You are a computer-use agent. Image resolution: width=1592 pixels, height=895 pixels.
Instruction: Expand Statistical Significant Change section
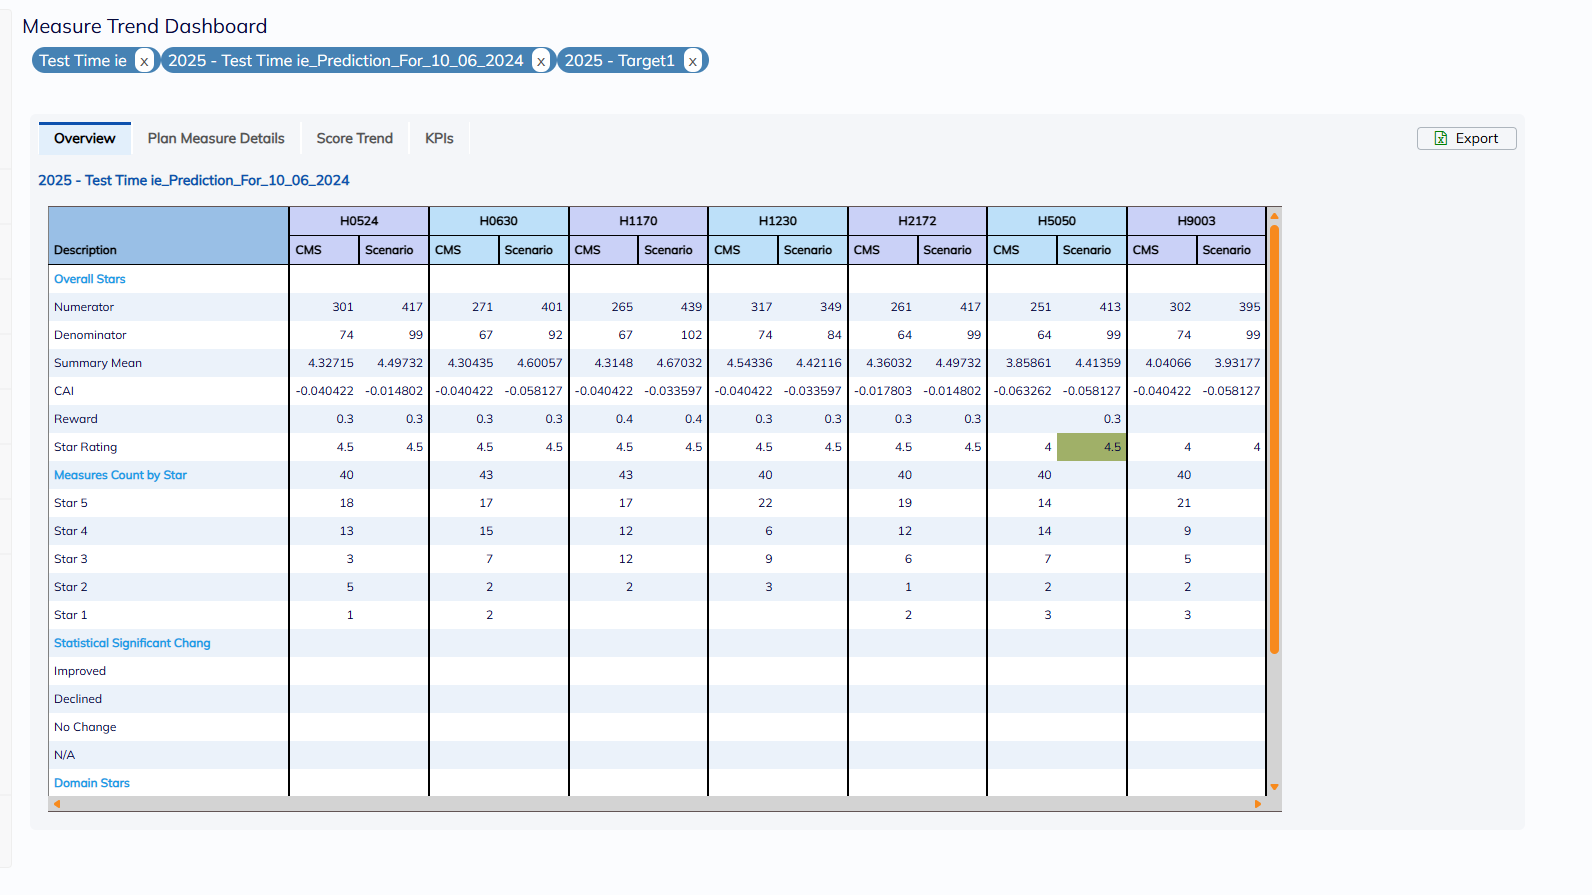click(x=132, y=643)
